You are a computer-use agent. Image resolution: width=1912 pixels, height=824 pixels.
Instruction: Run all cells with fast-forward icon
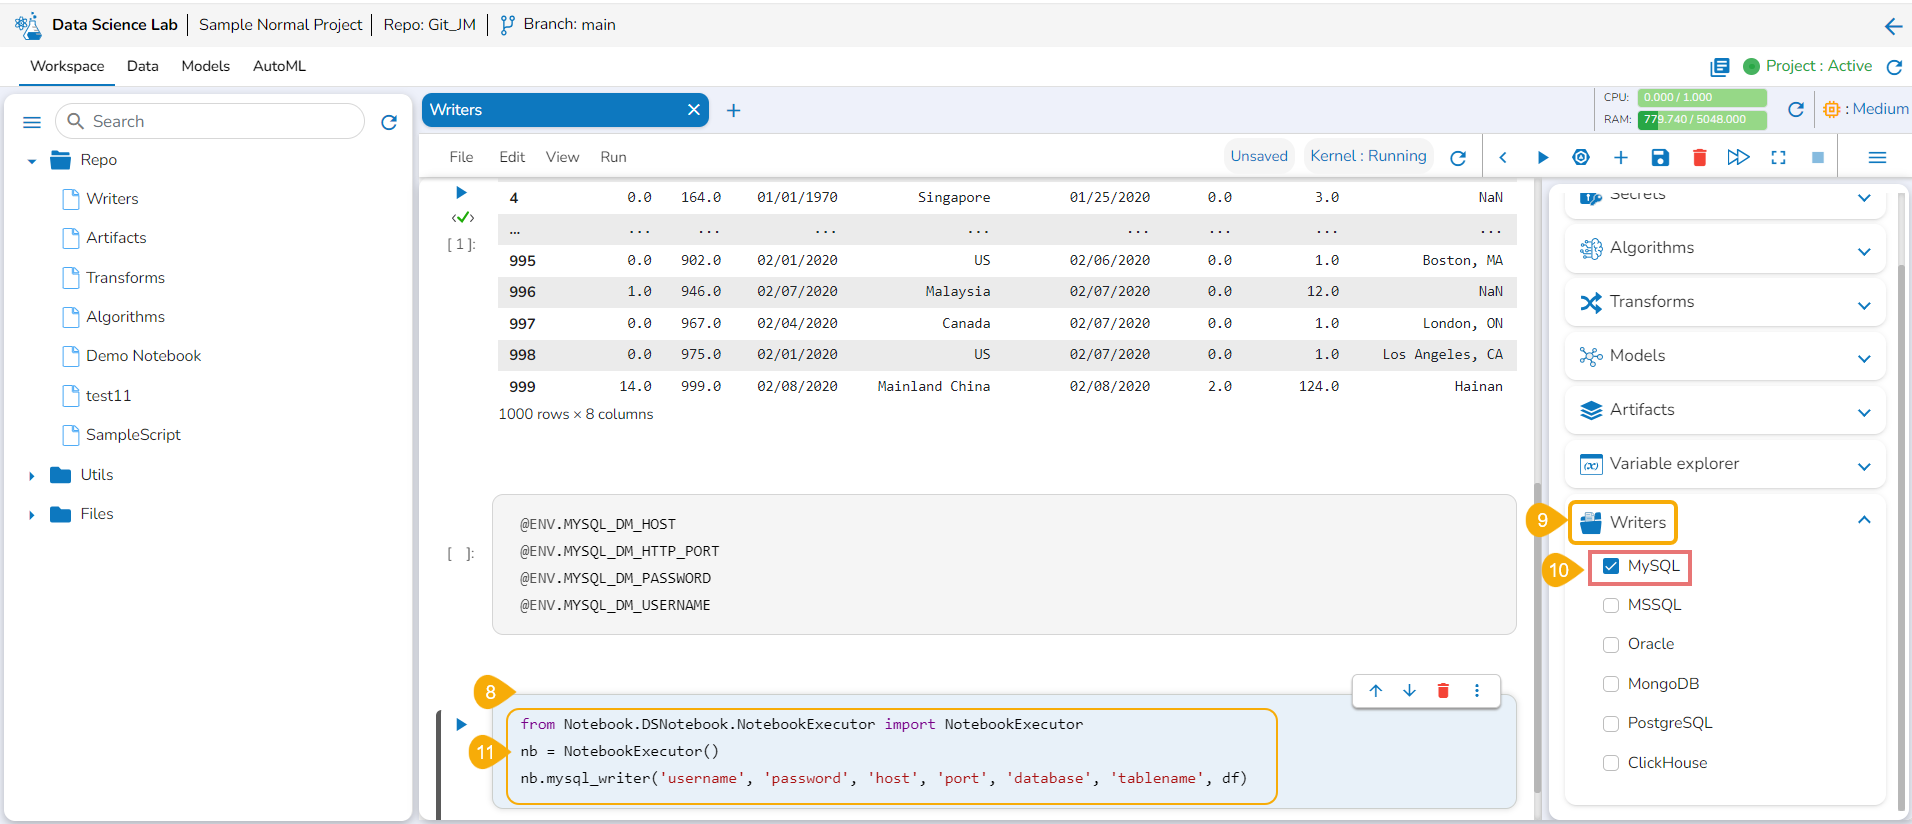1738,157
